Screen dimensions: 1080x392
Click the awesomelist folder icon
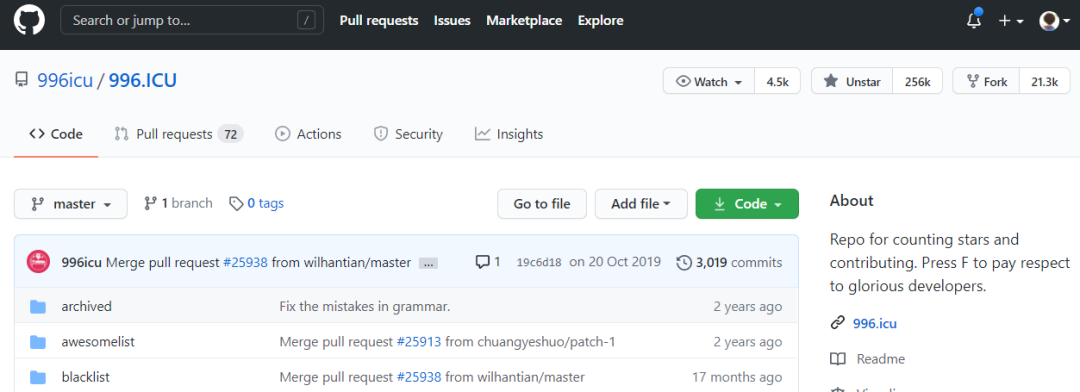38,342
